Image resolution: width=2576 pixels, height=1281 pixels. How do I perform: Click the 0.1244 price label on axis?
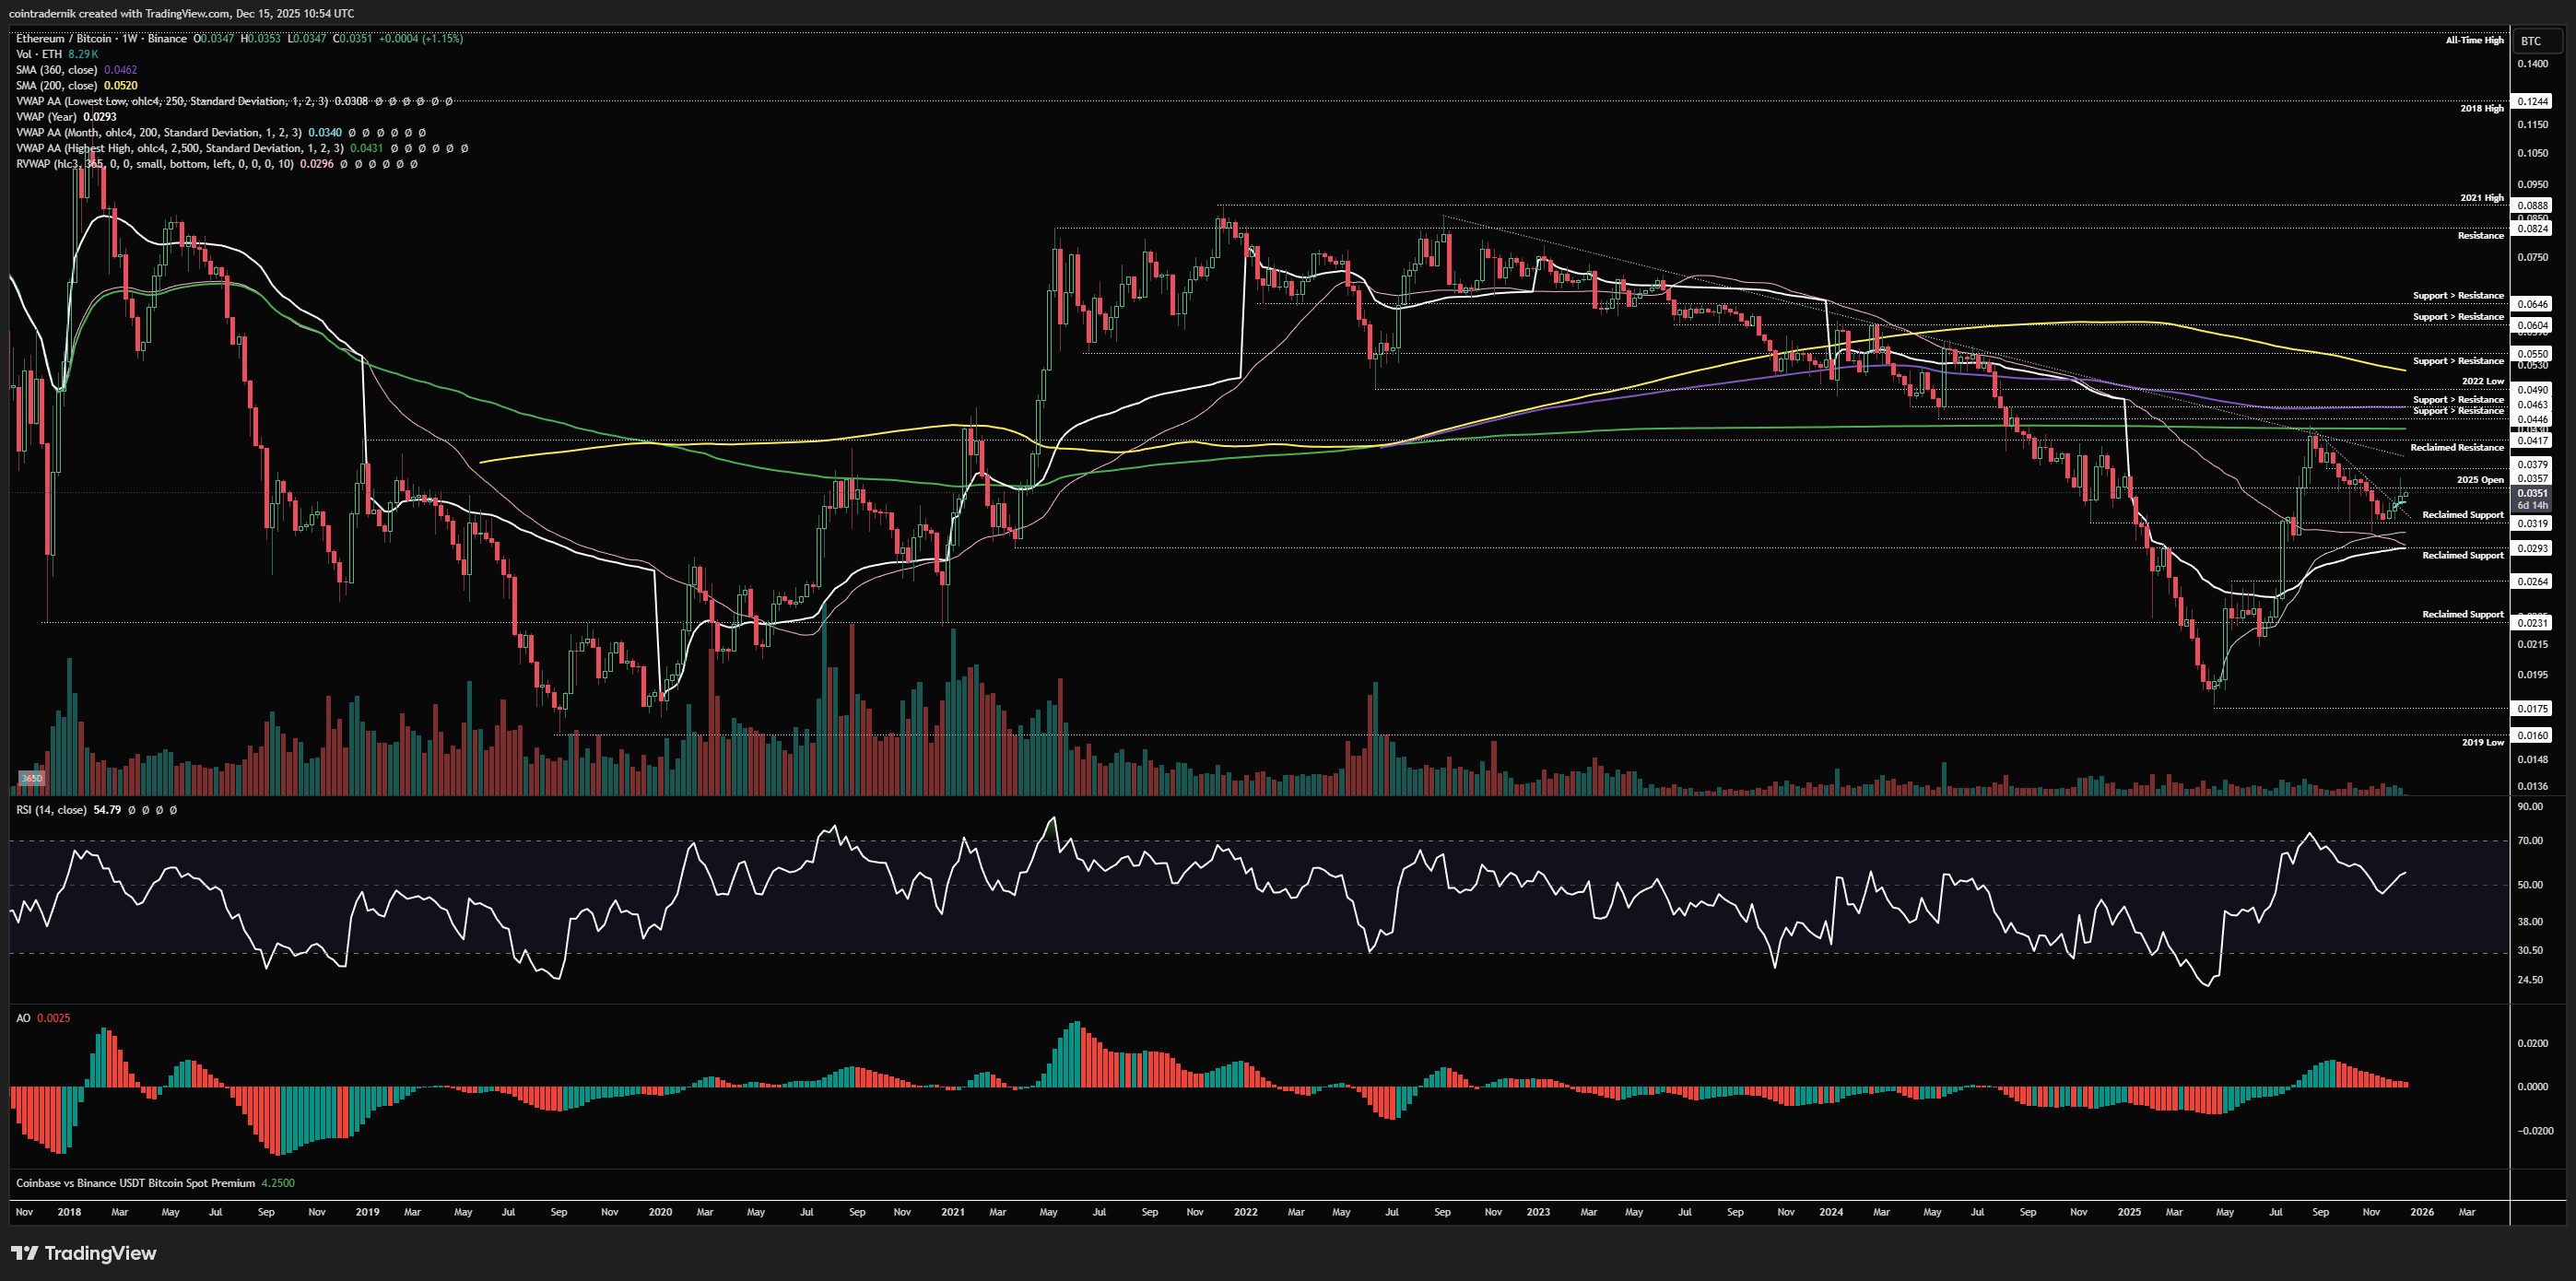pos(2532,102)
